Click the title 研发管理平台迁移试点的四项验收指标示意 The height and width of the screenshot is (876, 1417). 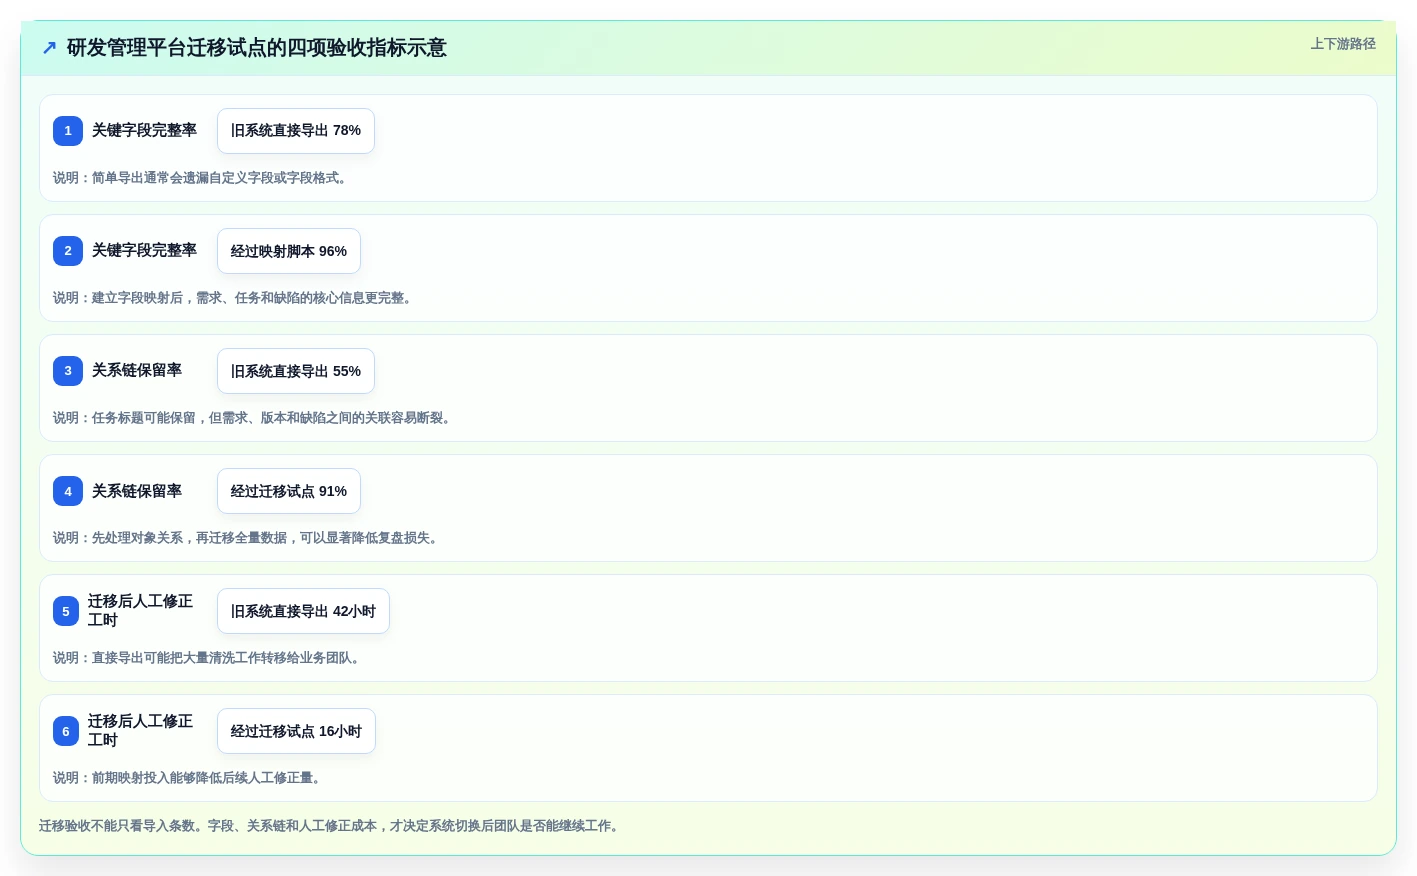(x=256, y=48)
